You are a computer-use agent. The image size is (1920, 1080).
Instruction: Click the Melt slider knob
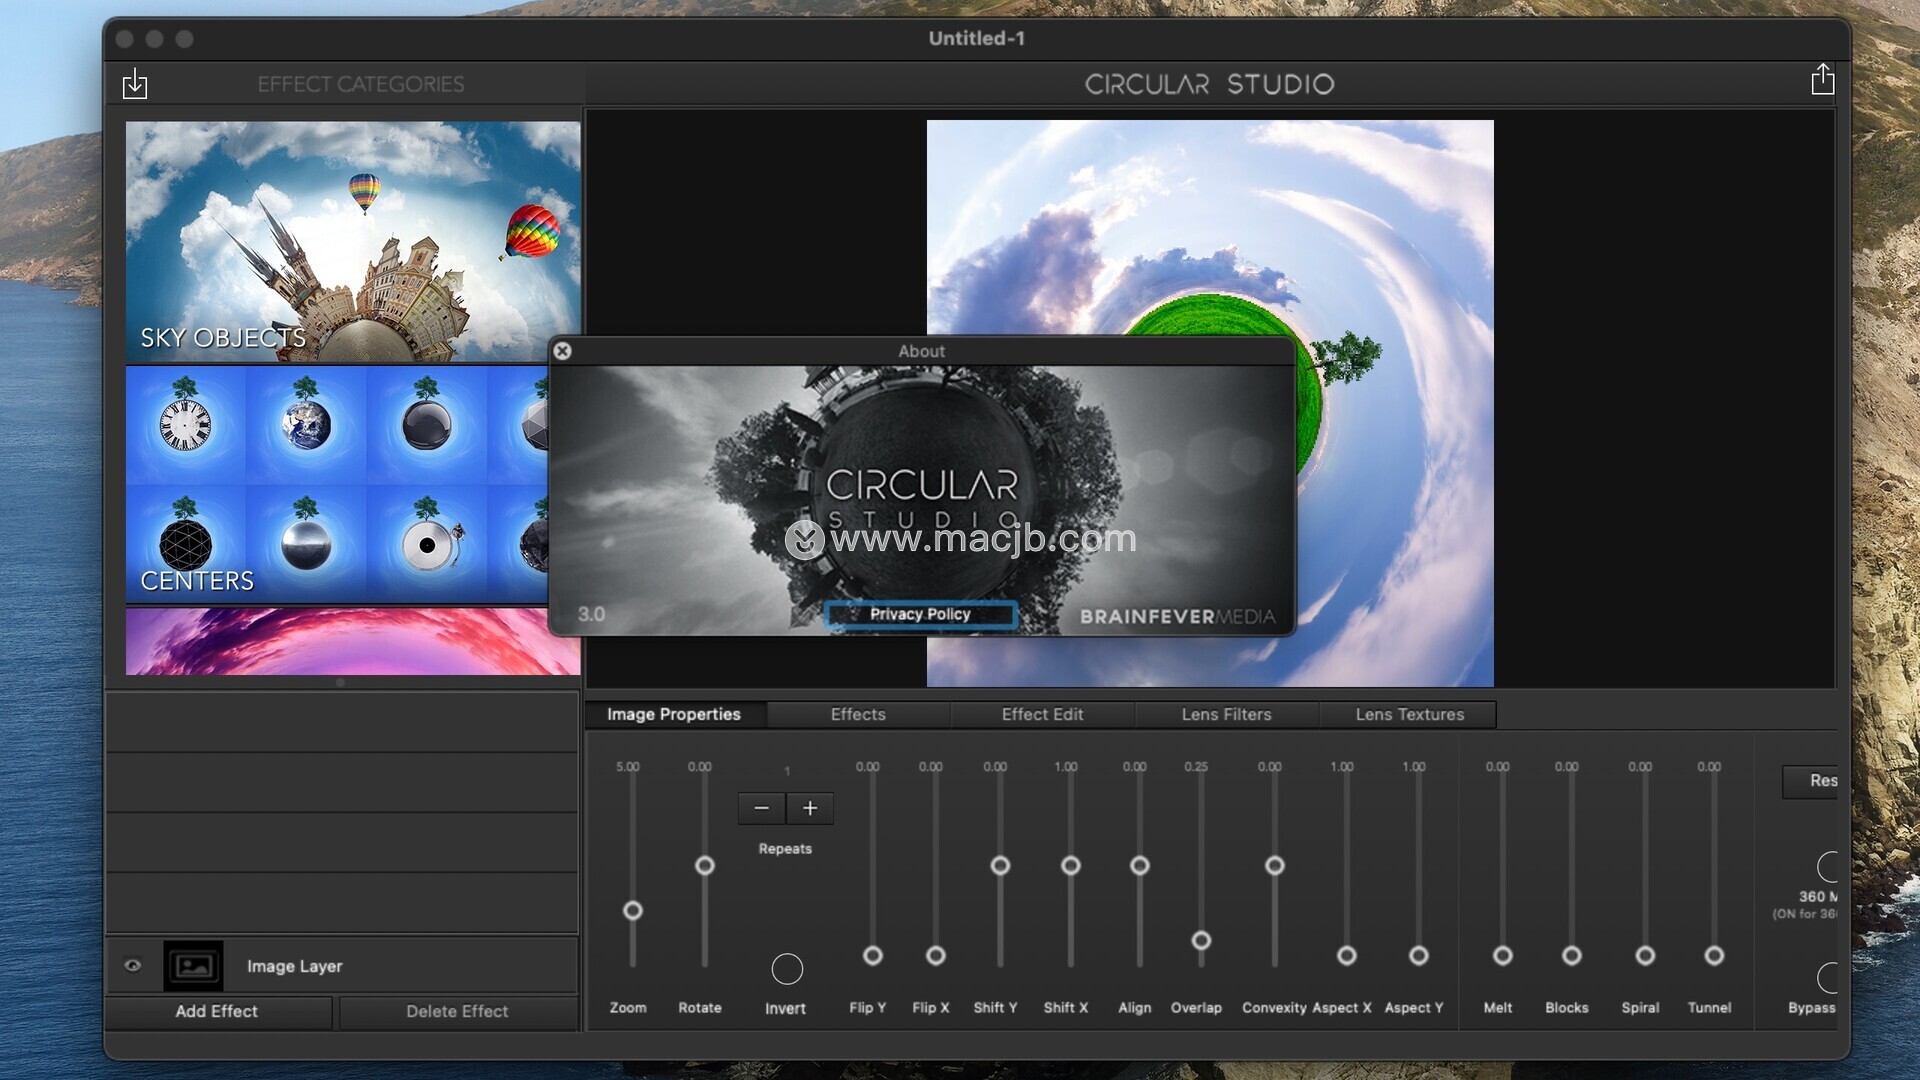click(x=1502, y=955)
